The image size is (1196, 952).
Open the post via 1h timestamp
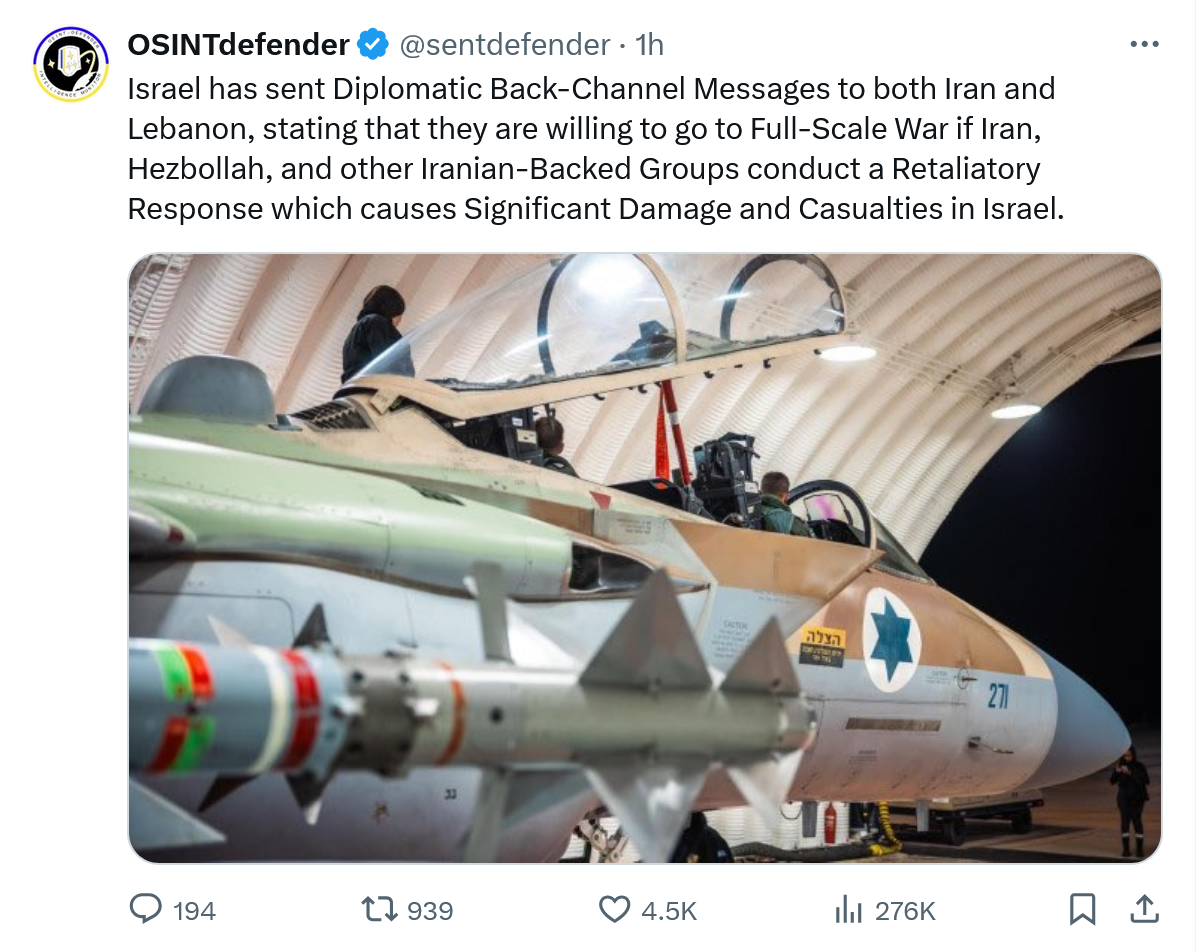(650, 45)
